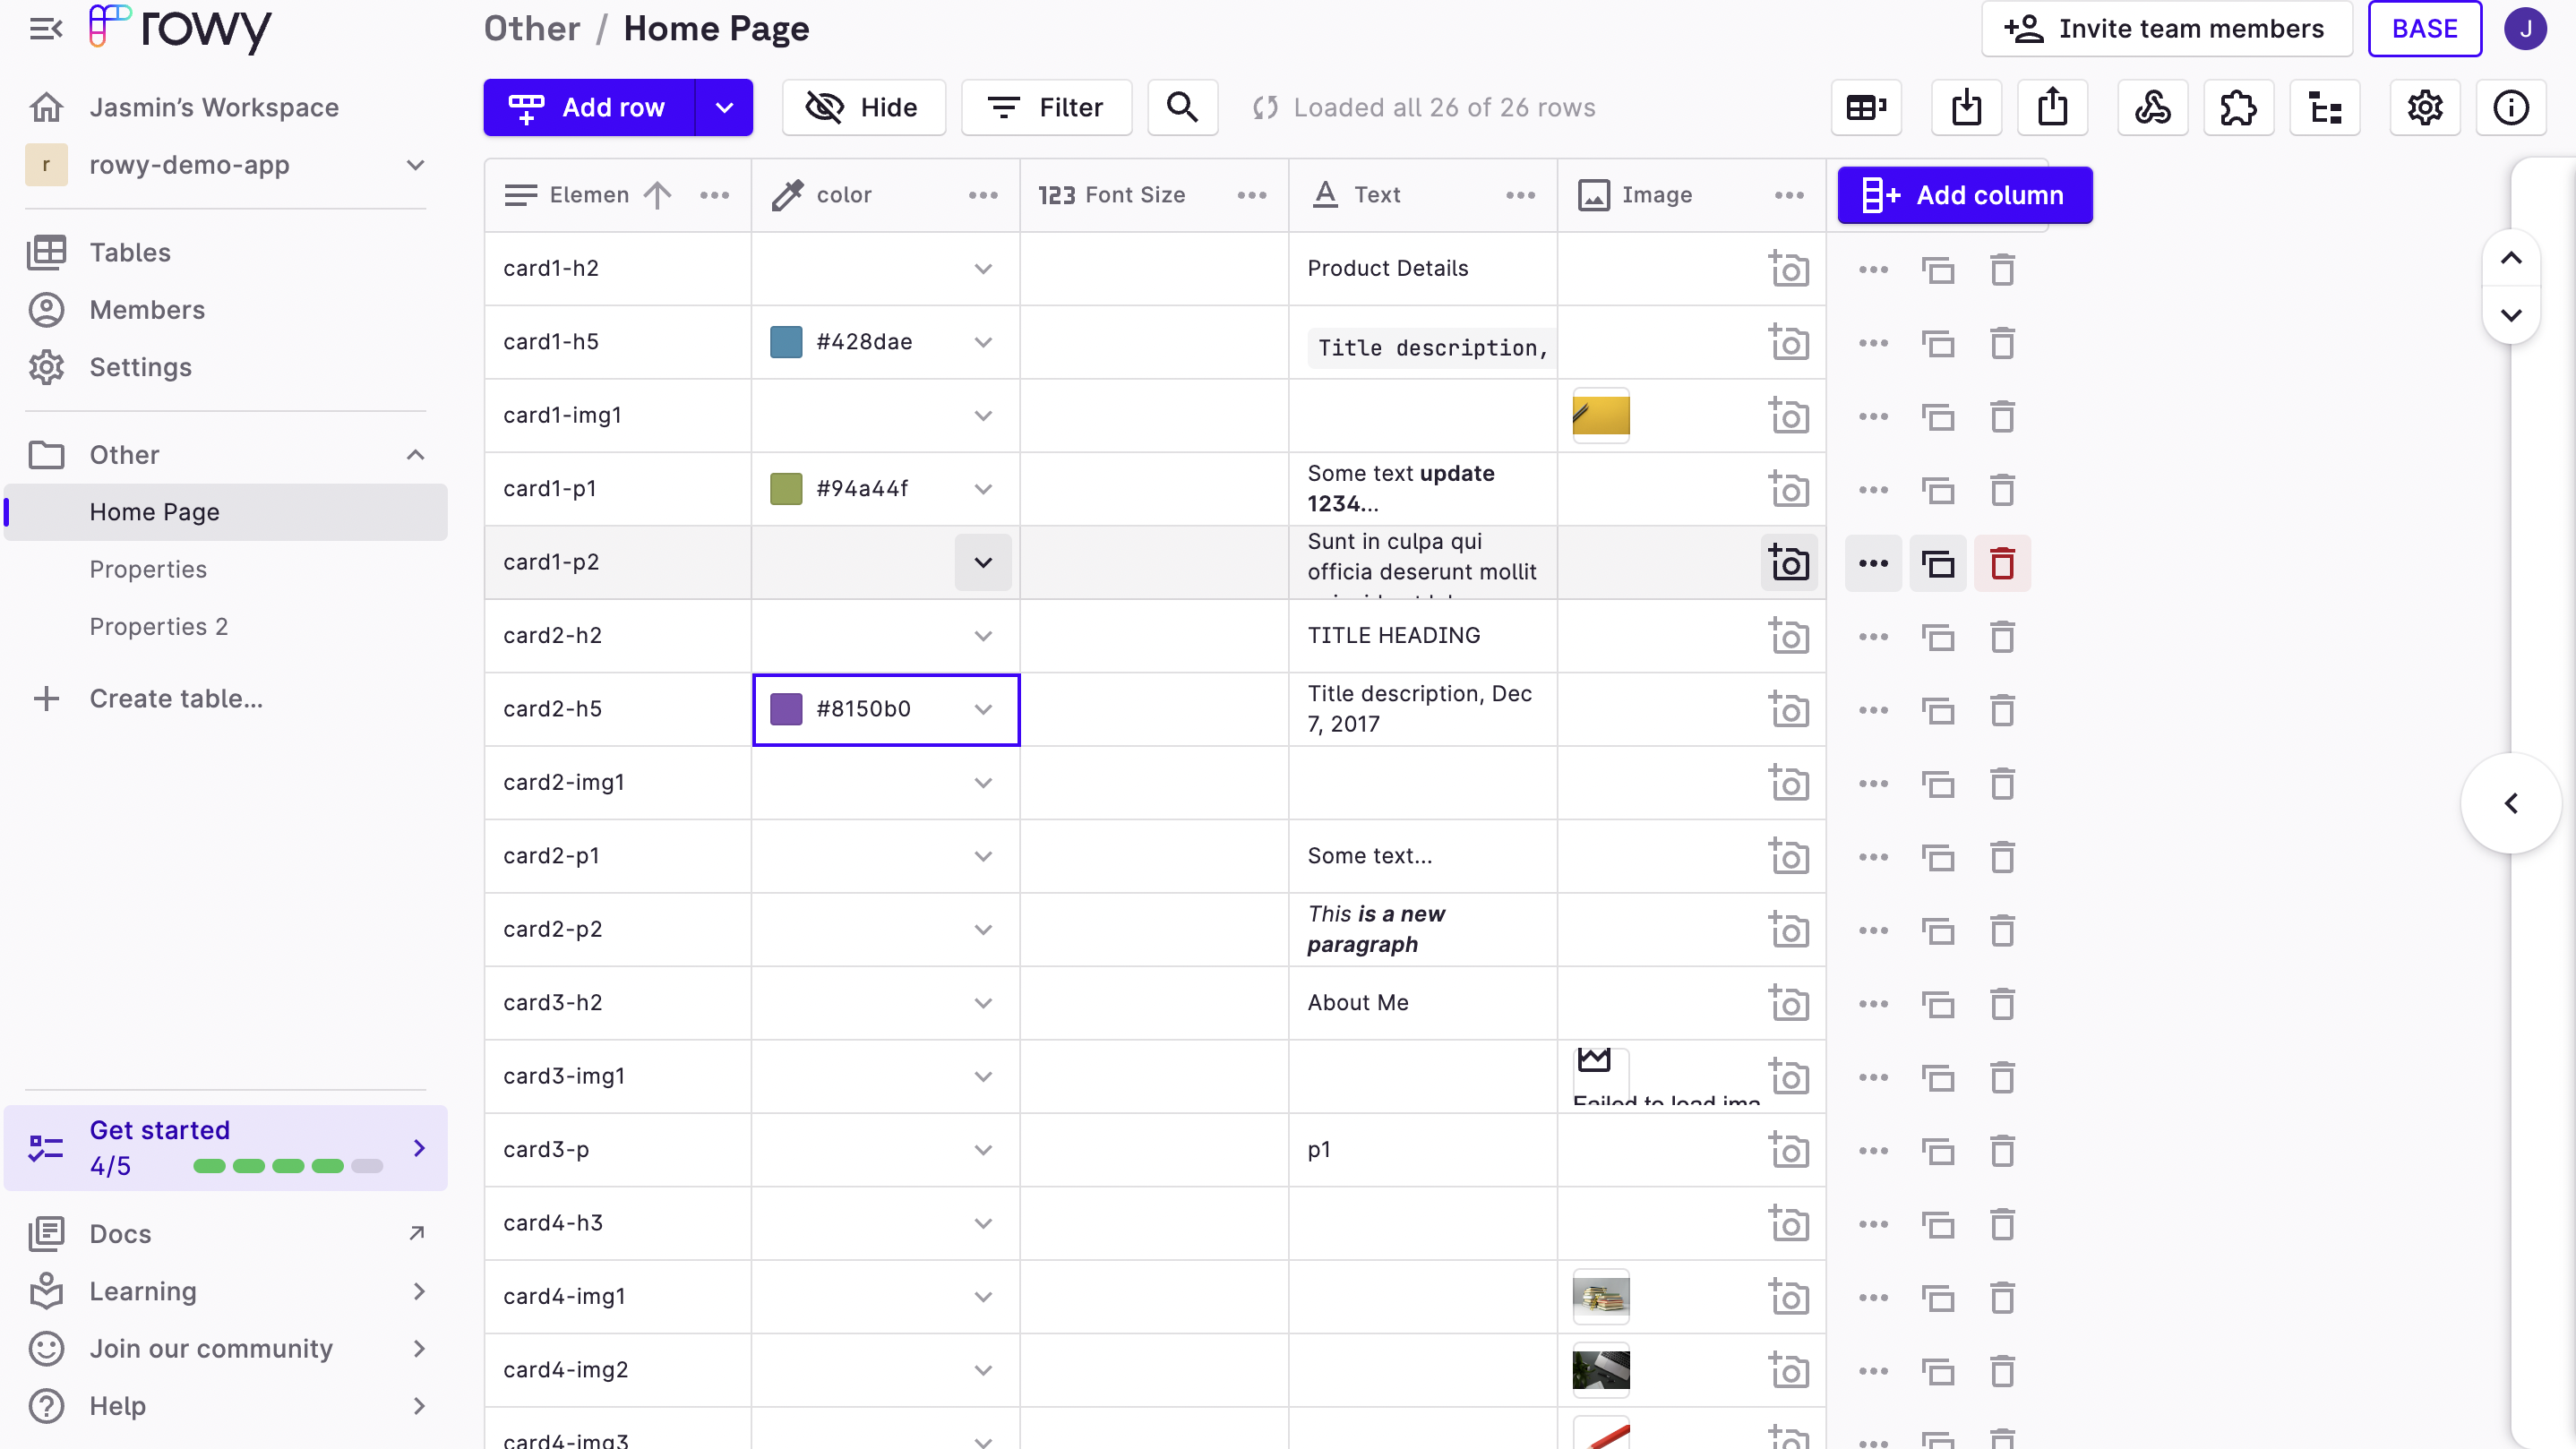Click Hide columns visibility button
This screenshot has width=2576, height=1449.
click(x=863, y=107)
